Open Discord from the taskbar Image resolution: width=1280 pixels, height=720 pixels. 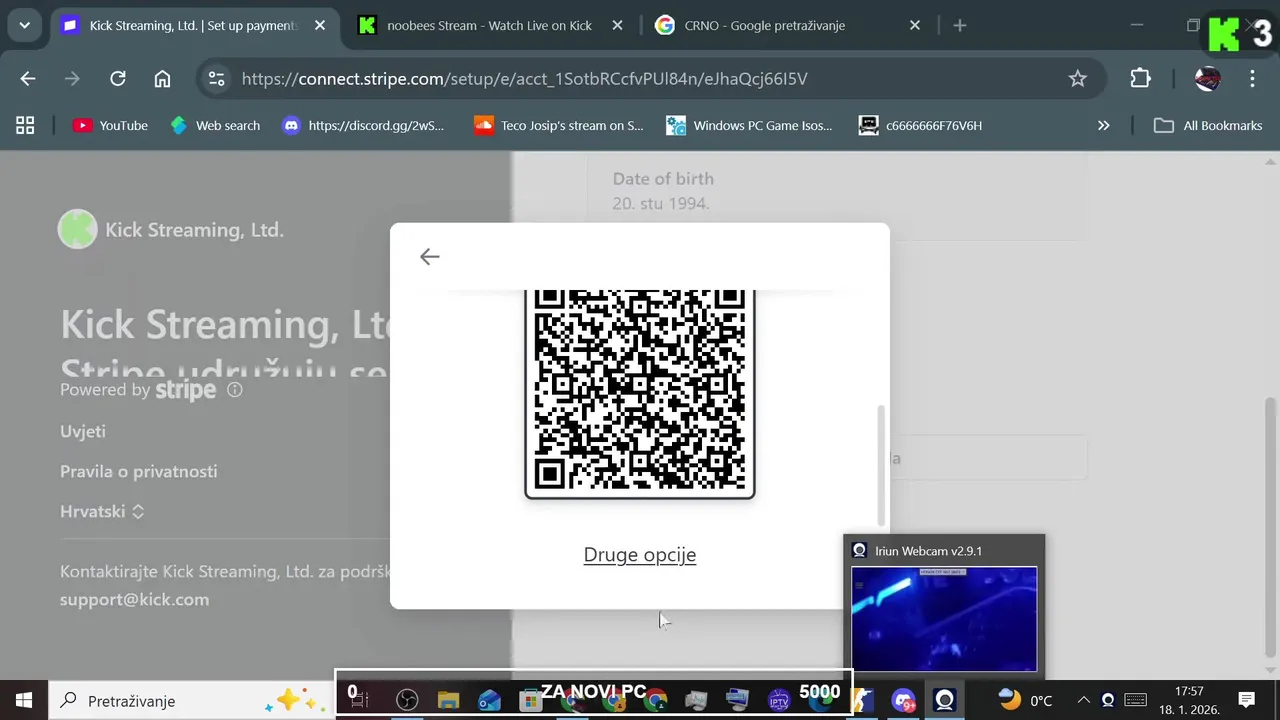coord(903,700)
